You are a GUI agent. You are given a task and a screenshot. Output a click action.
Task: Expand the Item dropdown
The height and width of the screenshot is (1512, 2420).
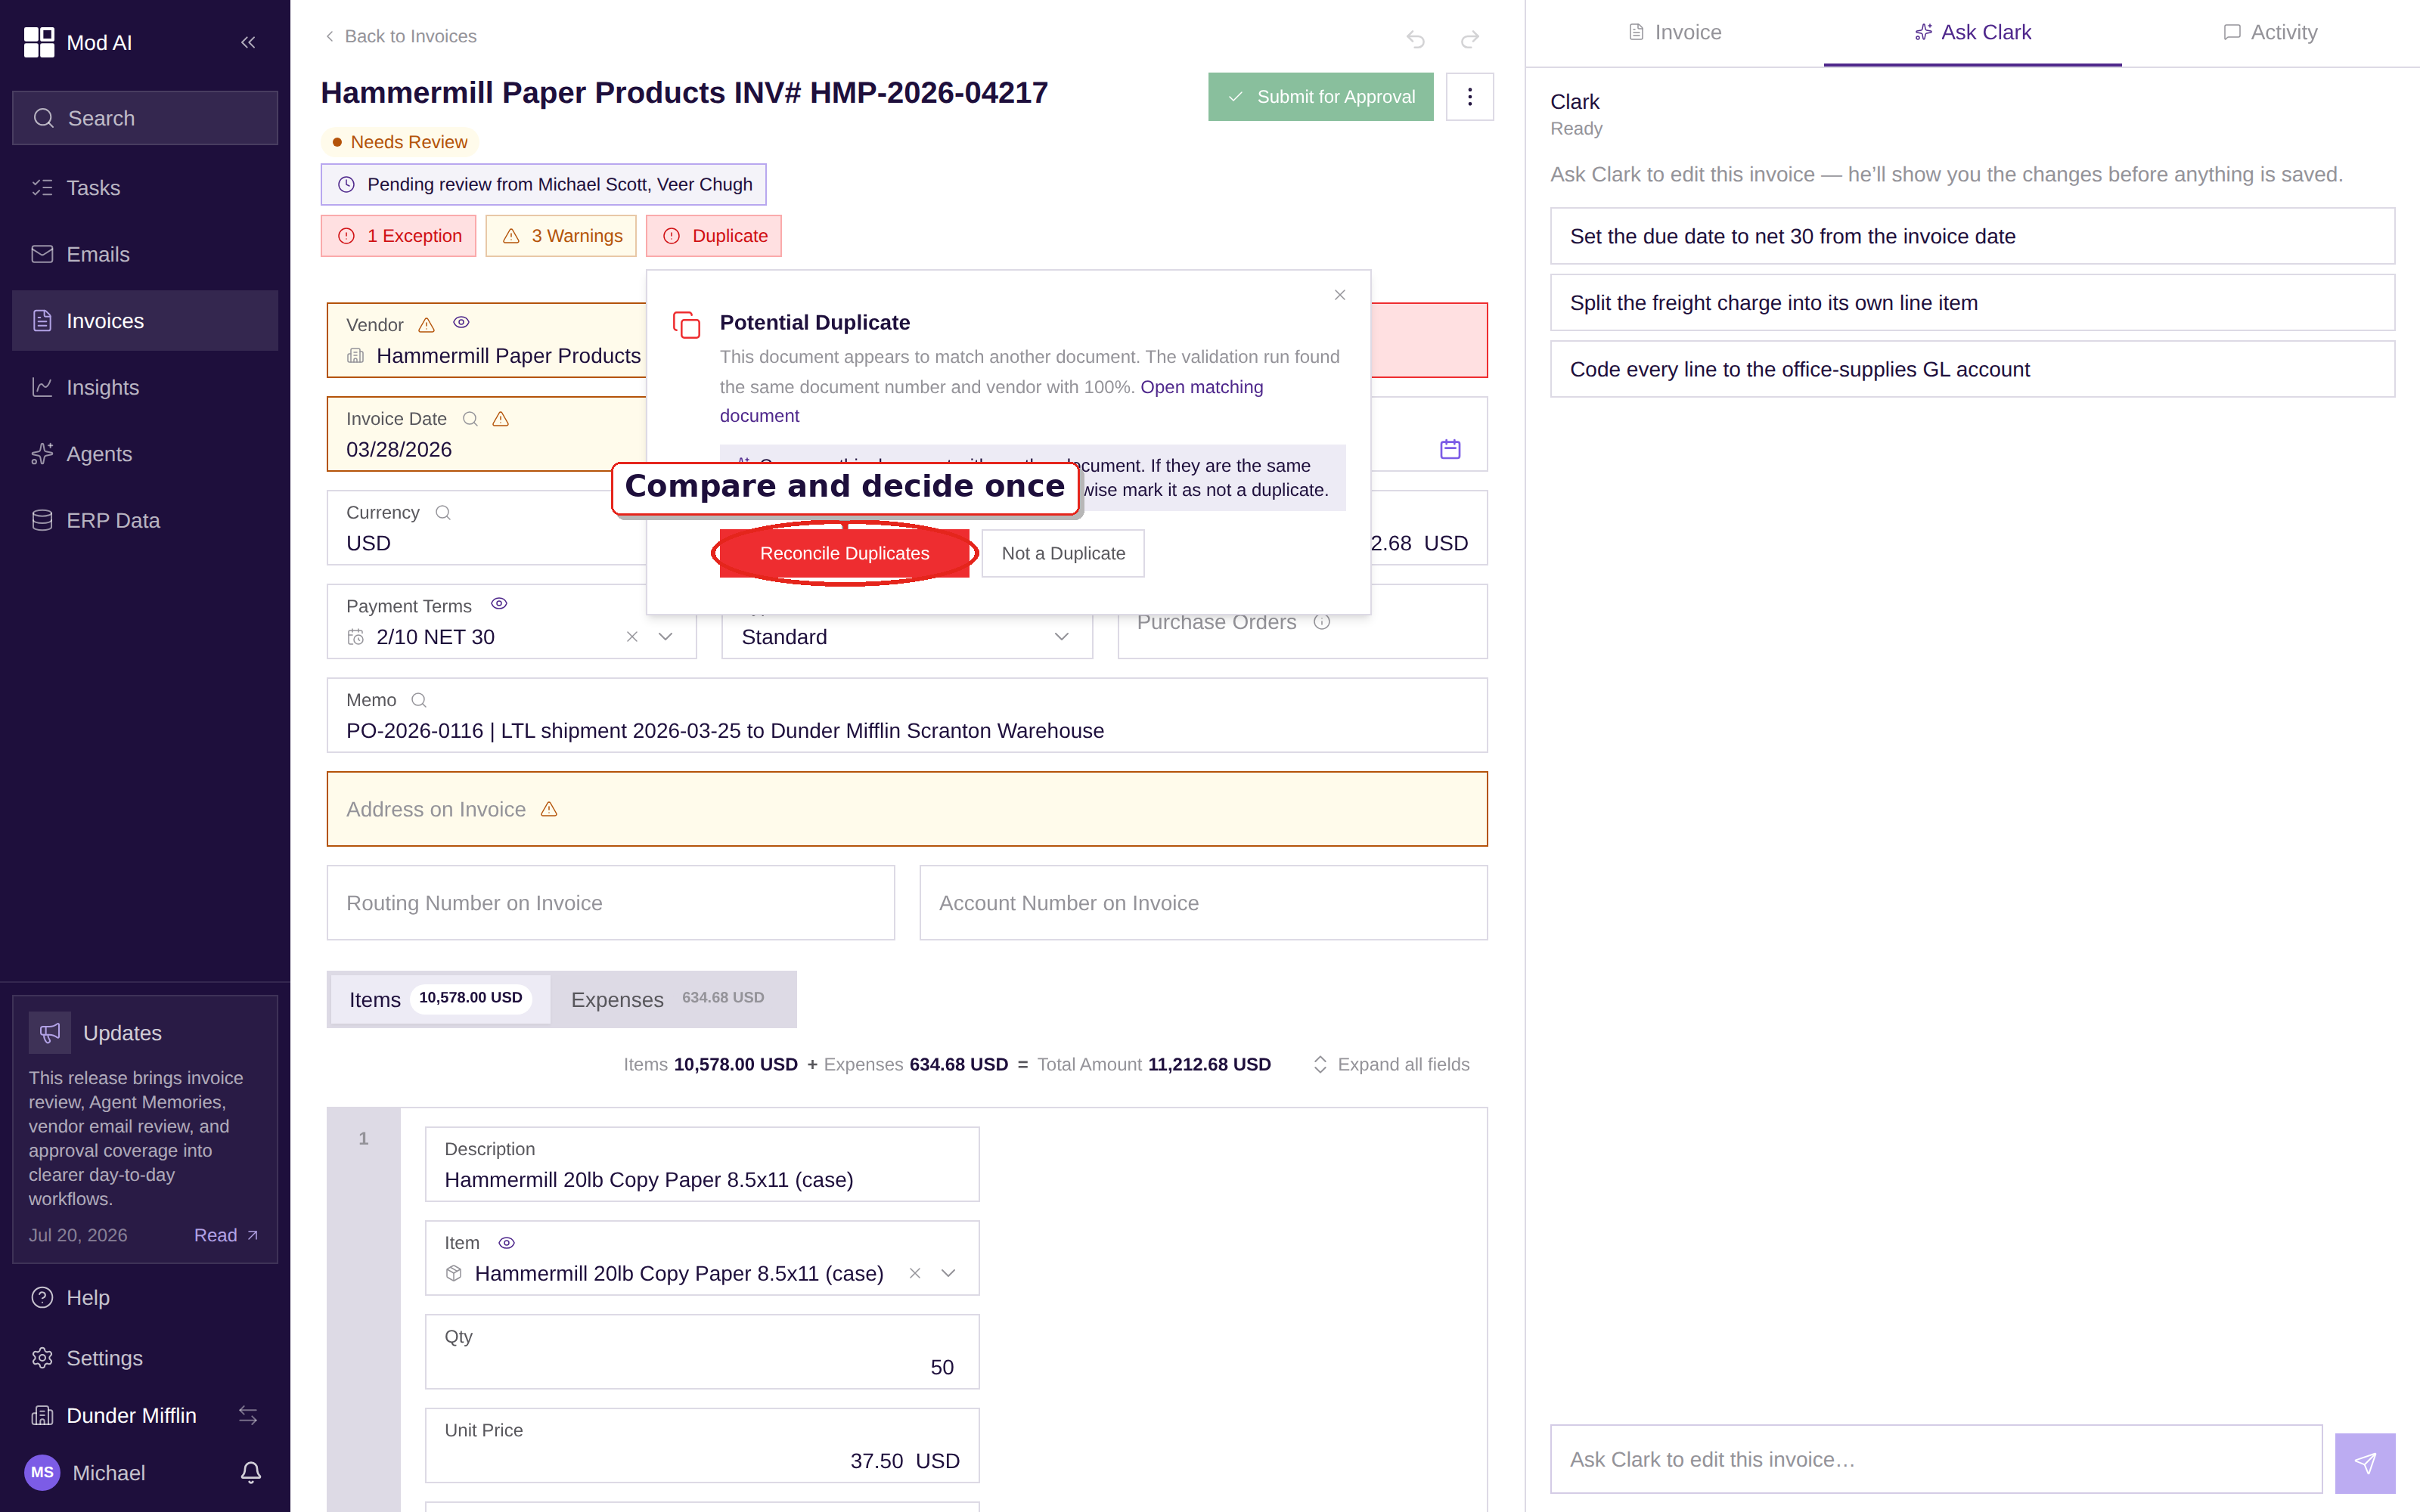pos(948,1273)
